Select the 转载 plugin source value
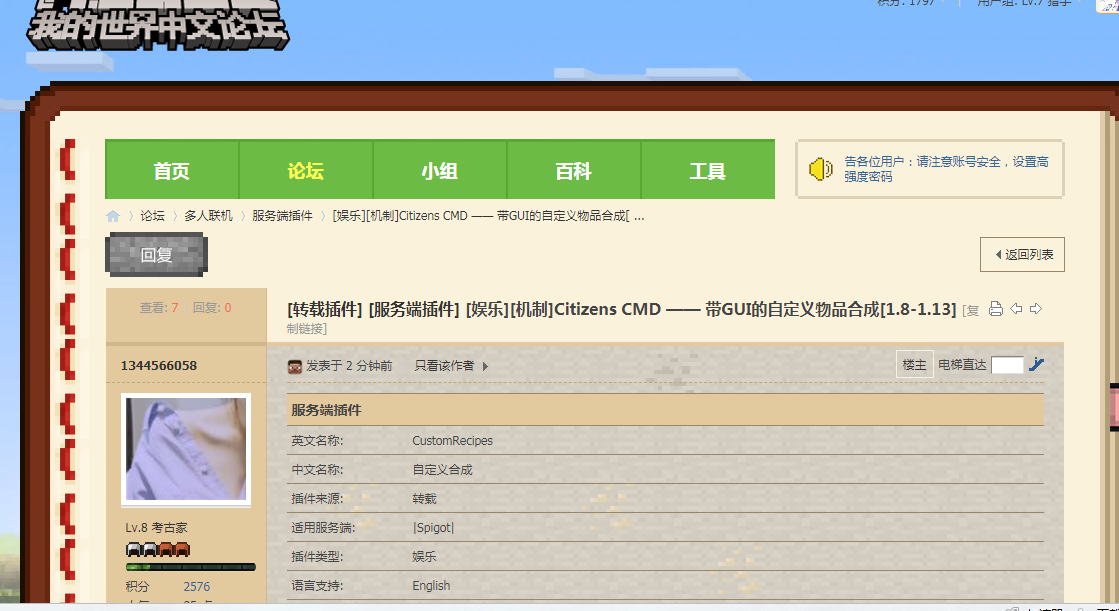This screenshot has height=611, width=1119. tap(424, 498)
